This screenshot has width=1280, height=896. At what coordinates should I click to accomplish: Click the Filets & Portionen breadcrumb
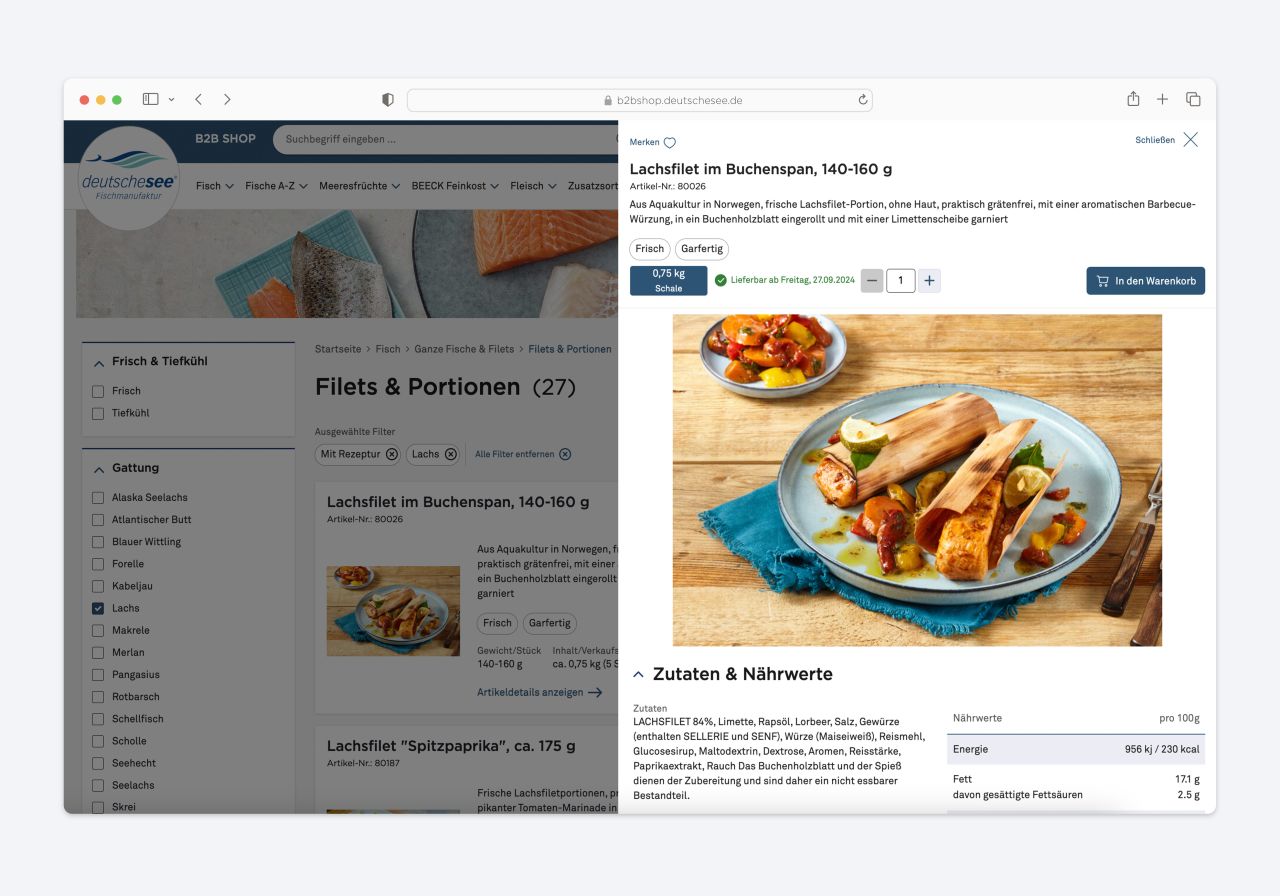point(570,349)
